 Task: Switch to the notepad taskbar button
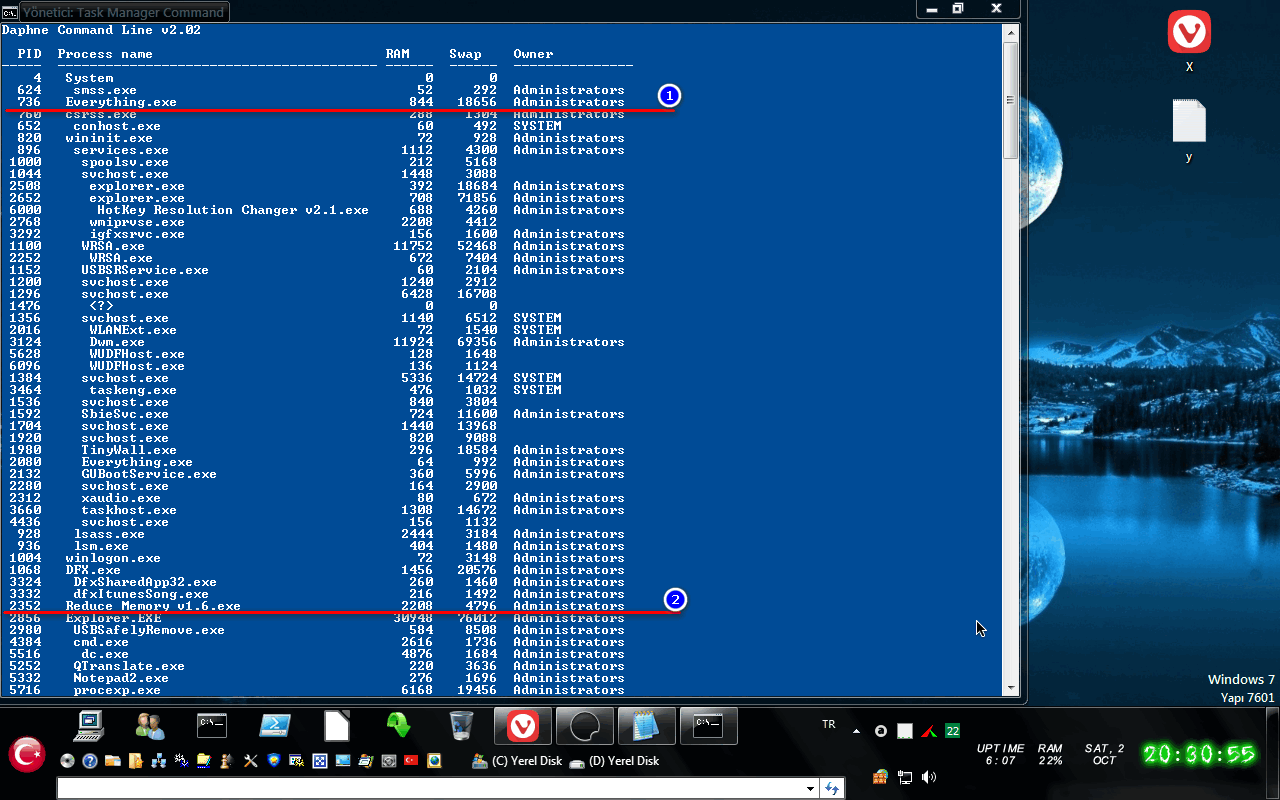[x=647, y=725]
